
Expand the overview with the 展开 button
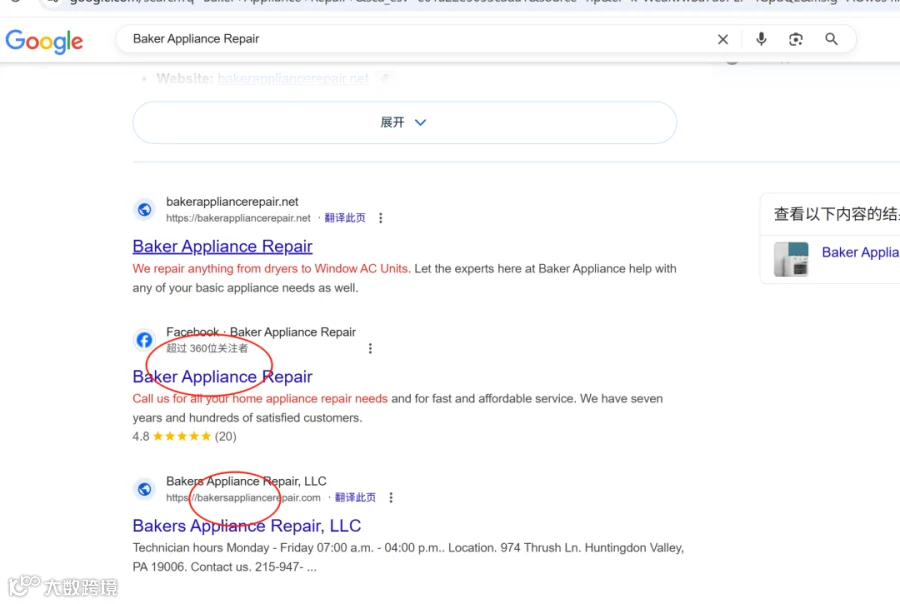[405, 122]
